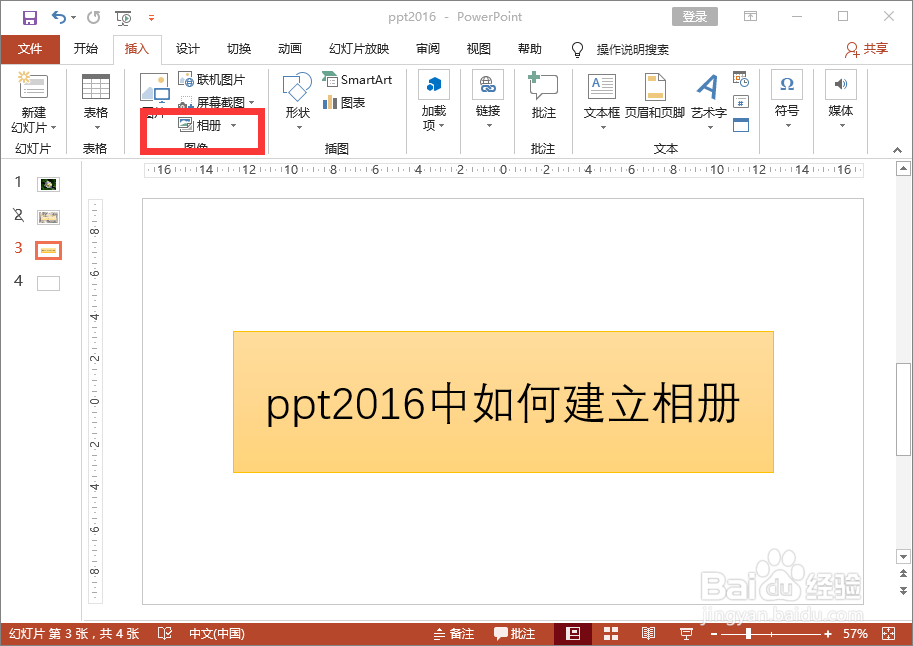This screenshot has height=646, width=913.
Task: Switch to the 切换 tab
Action: coord(239,49)
